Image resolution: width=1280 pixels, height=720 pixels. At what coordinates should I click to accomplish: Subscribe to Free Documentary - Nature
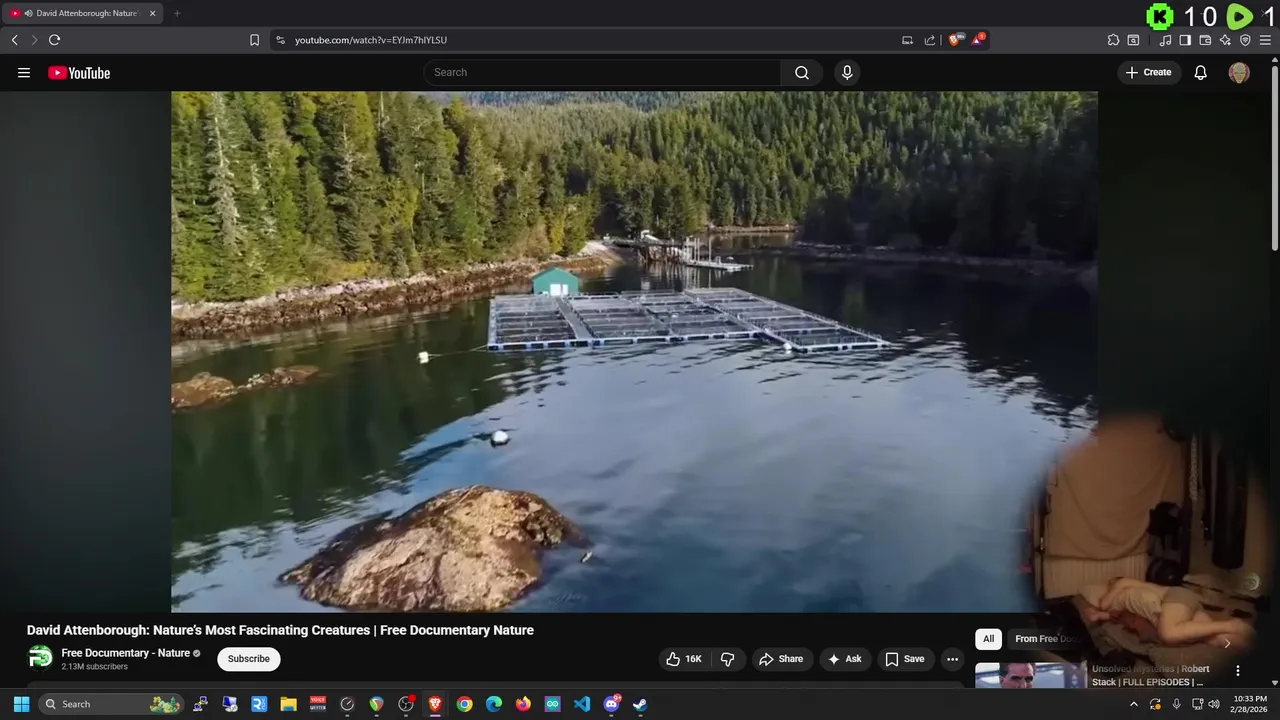pos(248,659)
